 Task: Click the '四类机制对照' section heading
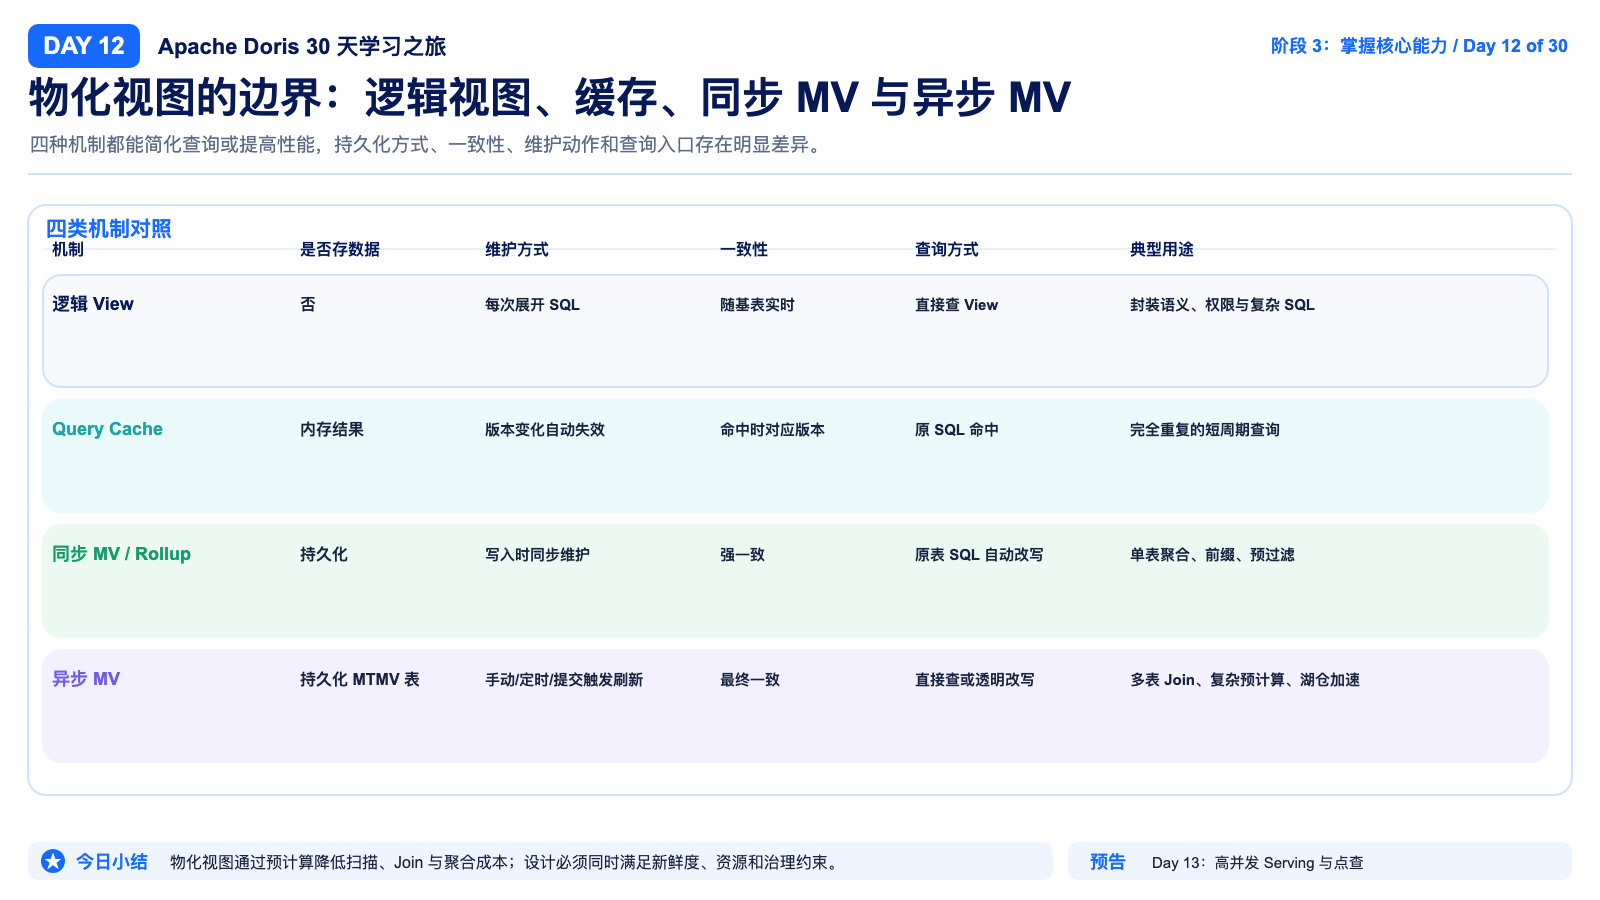[x=108, y=229]
